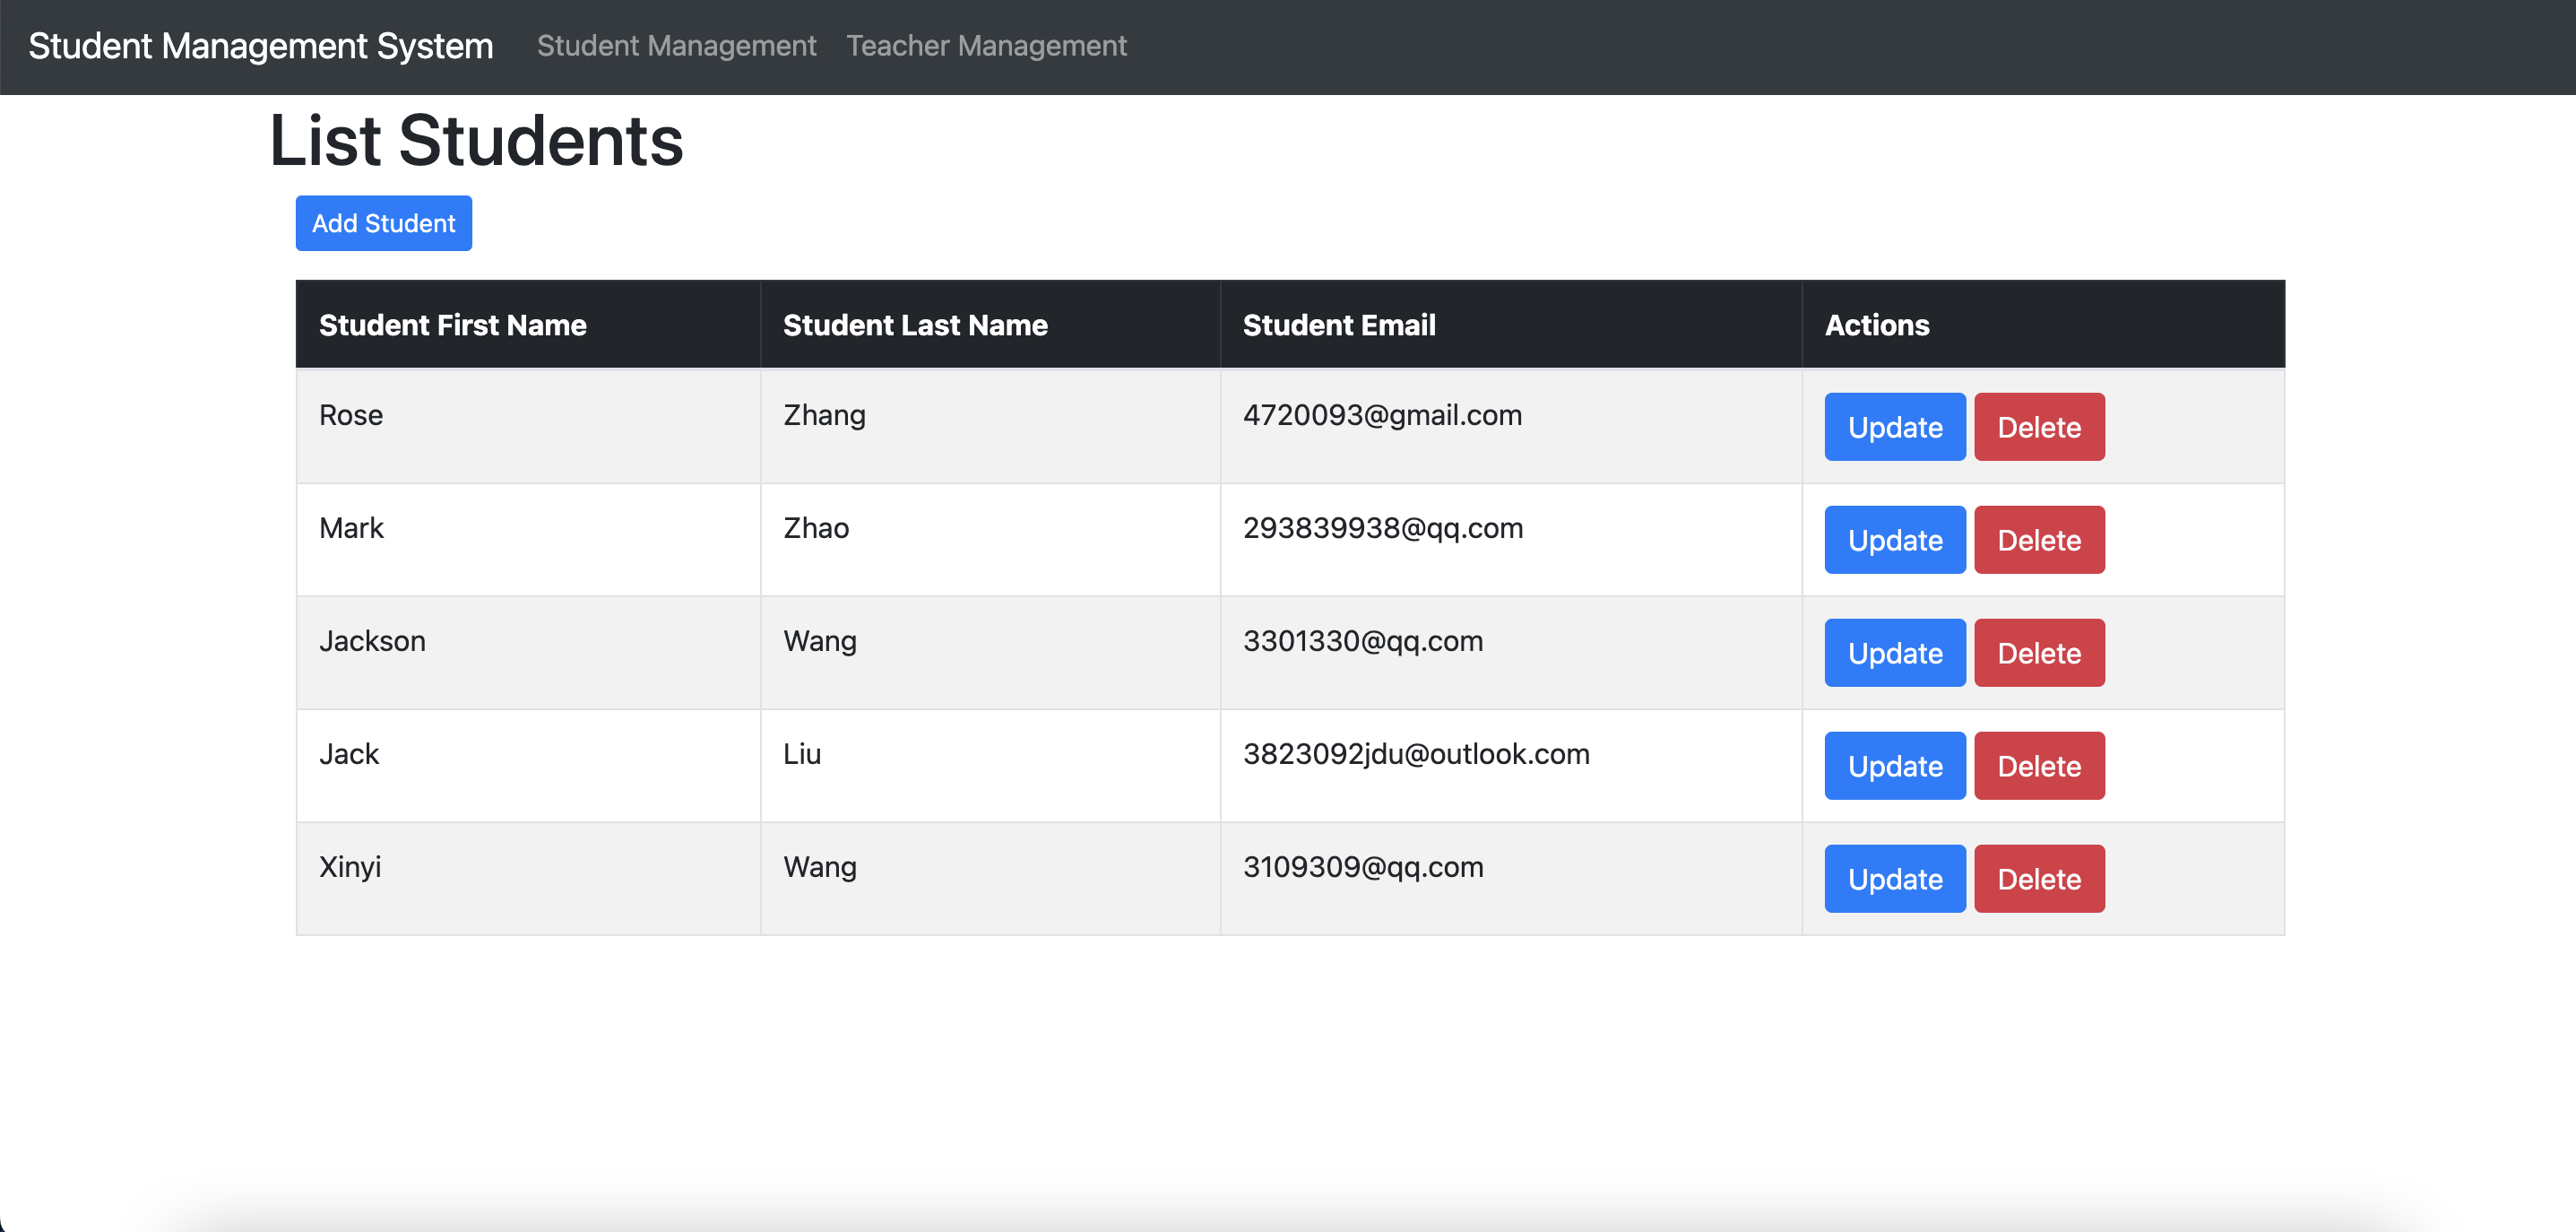Screen dimensions: 2576x1232
Task: Click email 293839938@qq.com
Action: 1383,528
